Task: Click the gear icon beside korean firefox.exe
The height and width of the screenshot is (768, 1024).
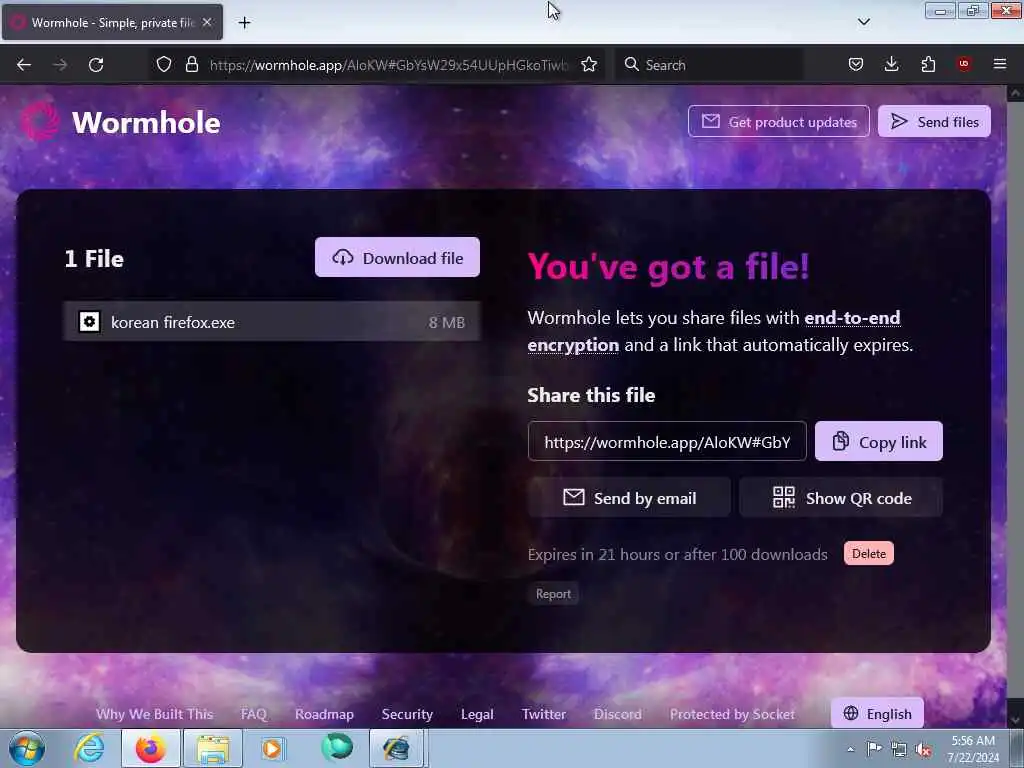Action: pyautogui.click(x=89, y=322)
